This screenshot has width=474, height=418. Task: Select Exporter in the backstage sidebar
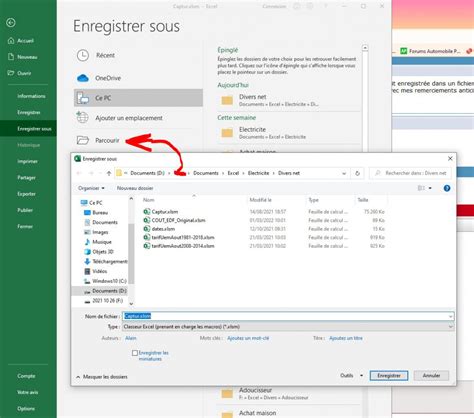coord(26,194)
